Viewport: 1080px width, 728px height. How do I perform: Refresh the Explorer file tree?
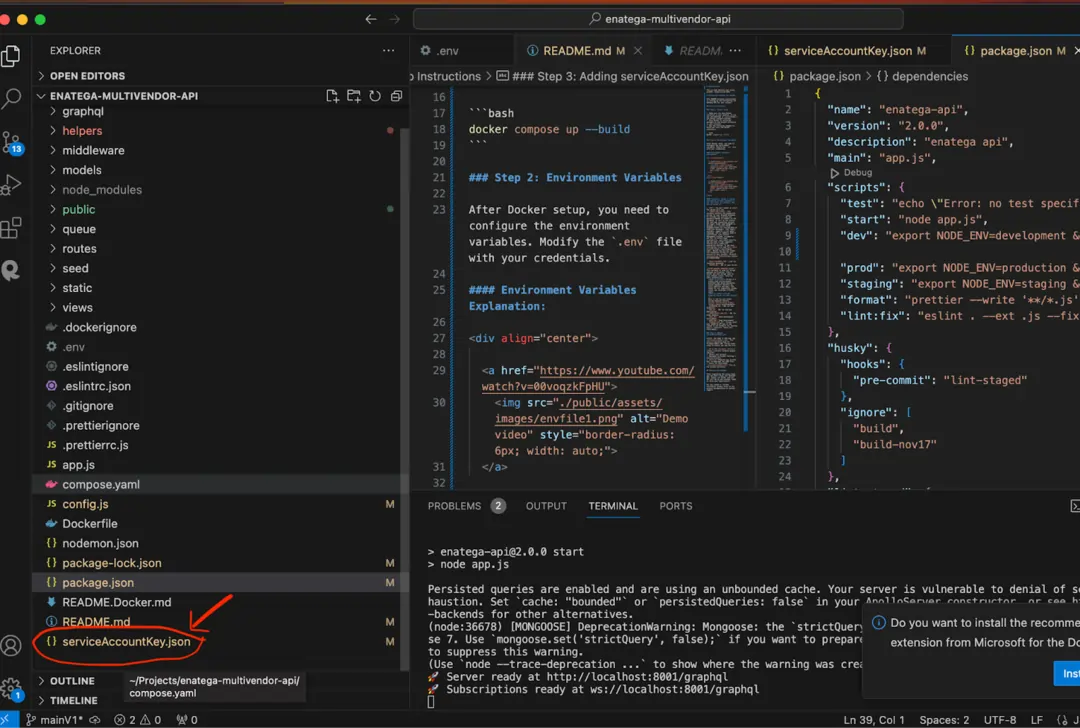(x=375, y=96)
